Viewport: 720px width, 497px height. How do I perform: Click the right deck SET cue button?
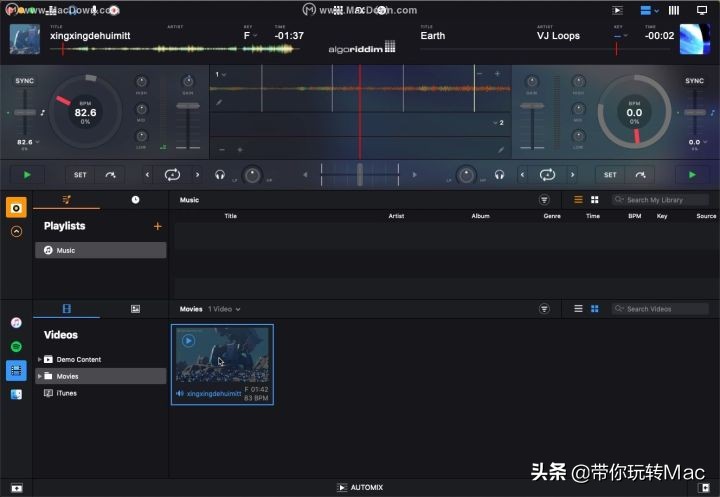click(x=610, y=175)
